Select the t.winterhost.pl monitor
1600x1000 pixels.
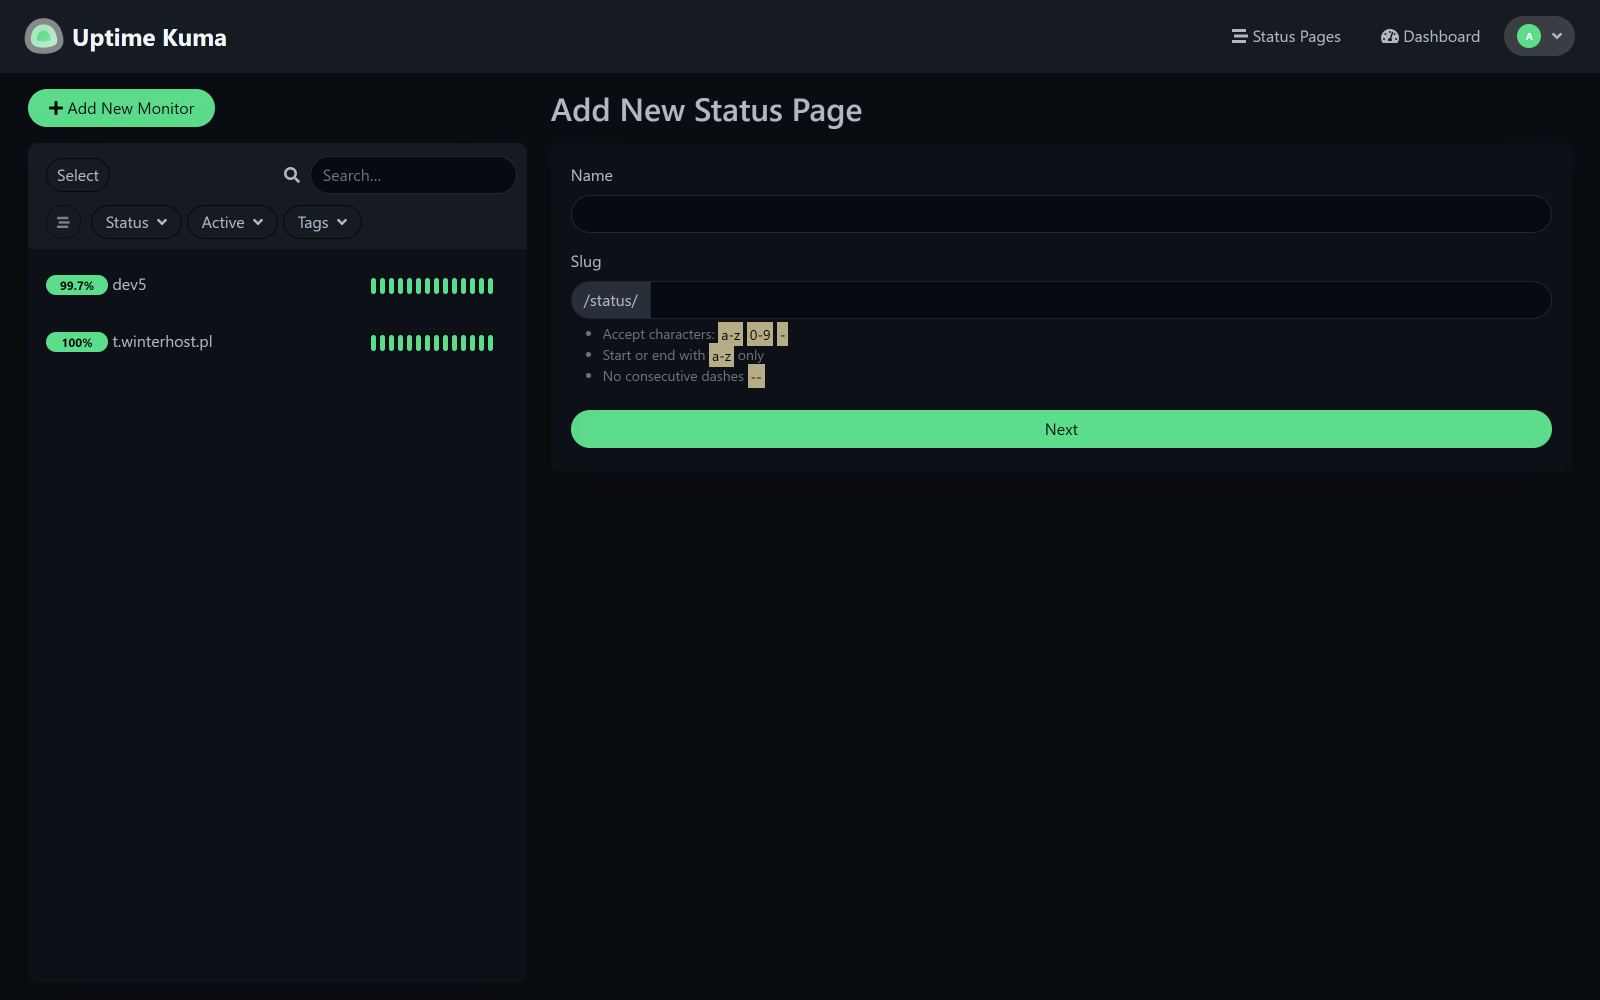tap(277, 342)
